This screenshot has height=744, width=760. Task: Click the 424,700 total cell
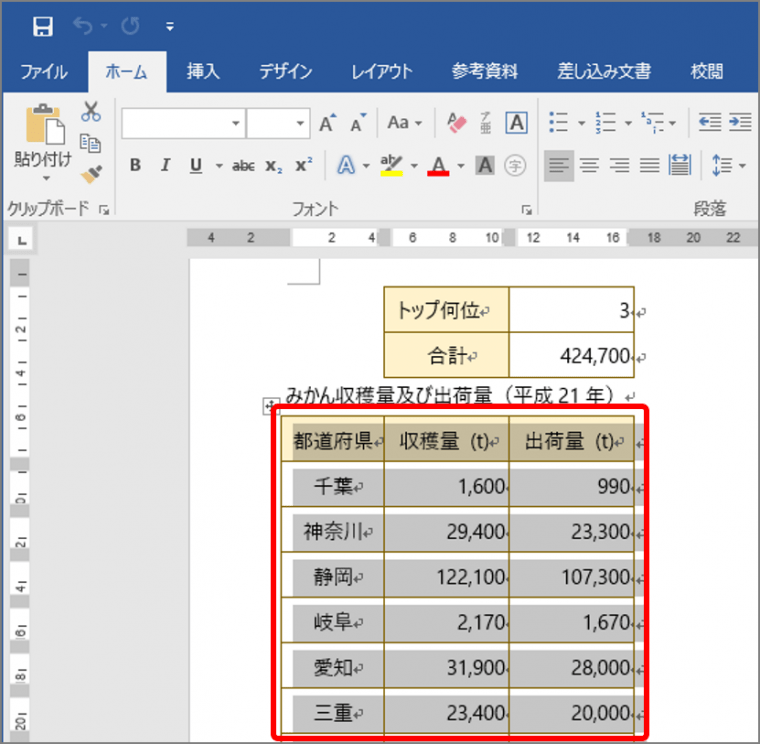[571, 355]
